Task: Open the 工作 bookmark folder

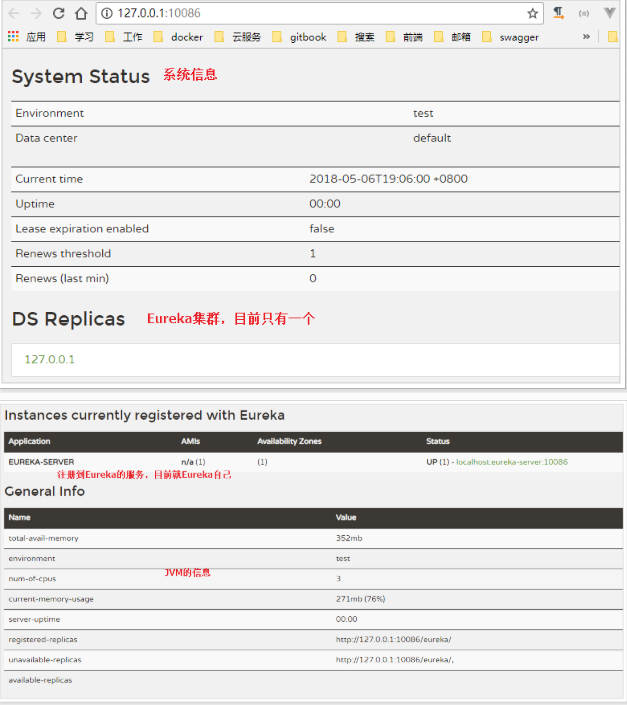Action: [124, 37]
